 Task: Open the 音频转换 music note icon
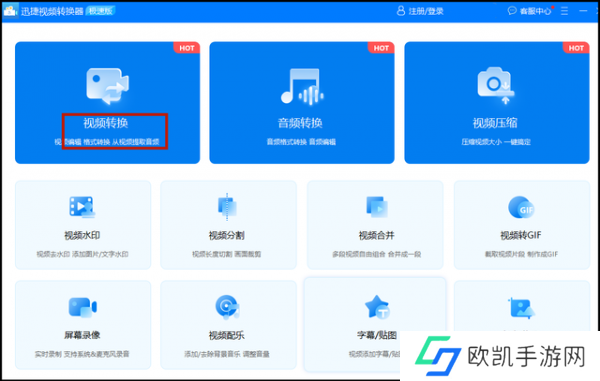(302, 86)
